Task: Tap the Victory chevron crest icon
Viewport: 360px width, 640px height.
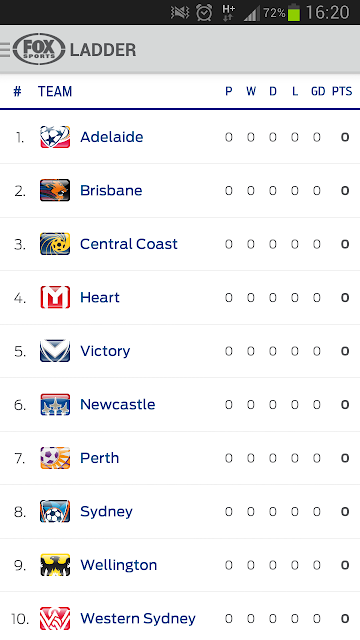Action: point(55,351)
